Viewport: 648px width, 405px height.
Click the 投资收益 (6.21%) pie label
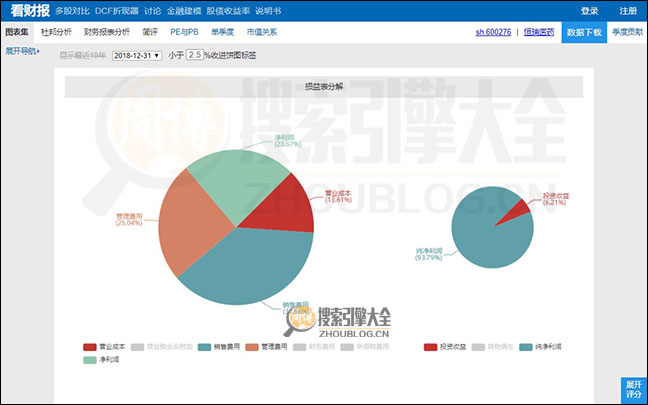pyautogui.click(x=555, y=199)
